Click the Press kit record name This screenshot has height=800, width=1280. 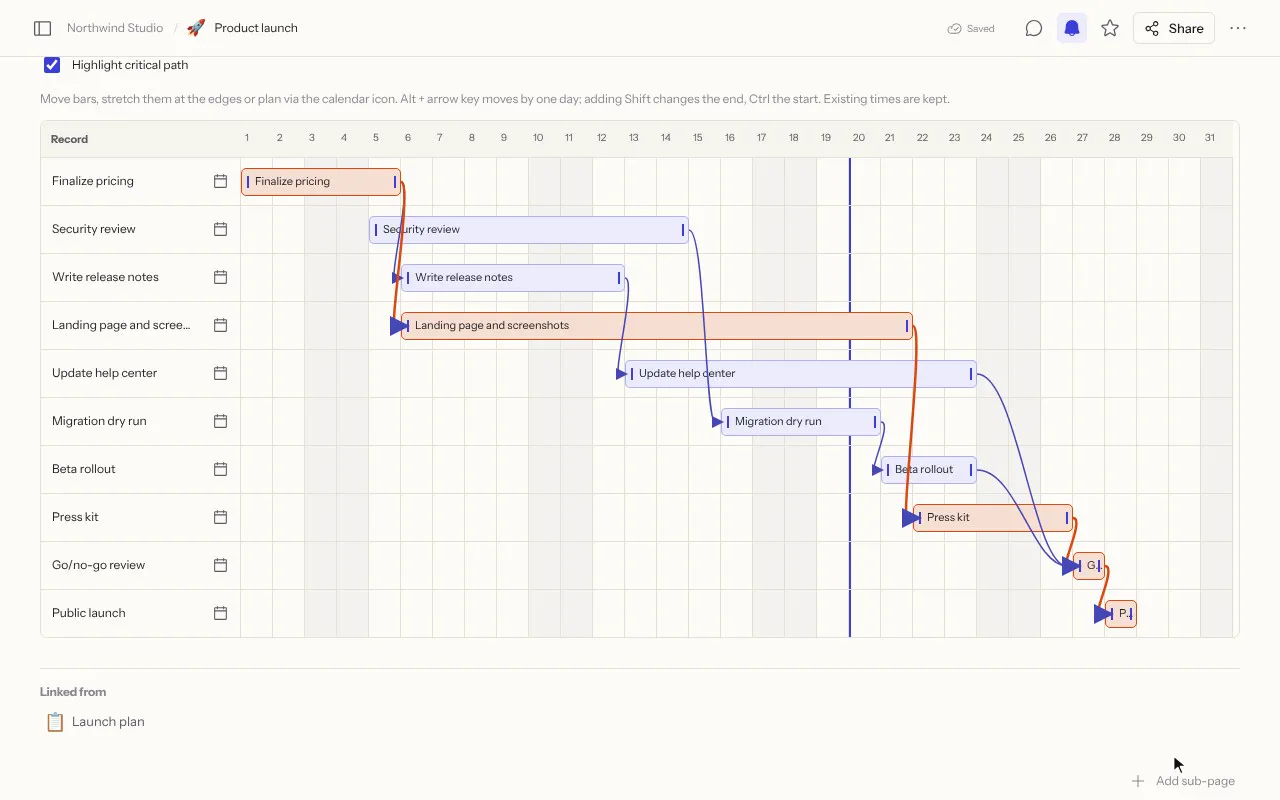tap(75, 517)
